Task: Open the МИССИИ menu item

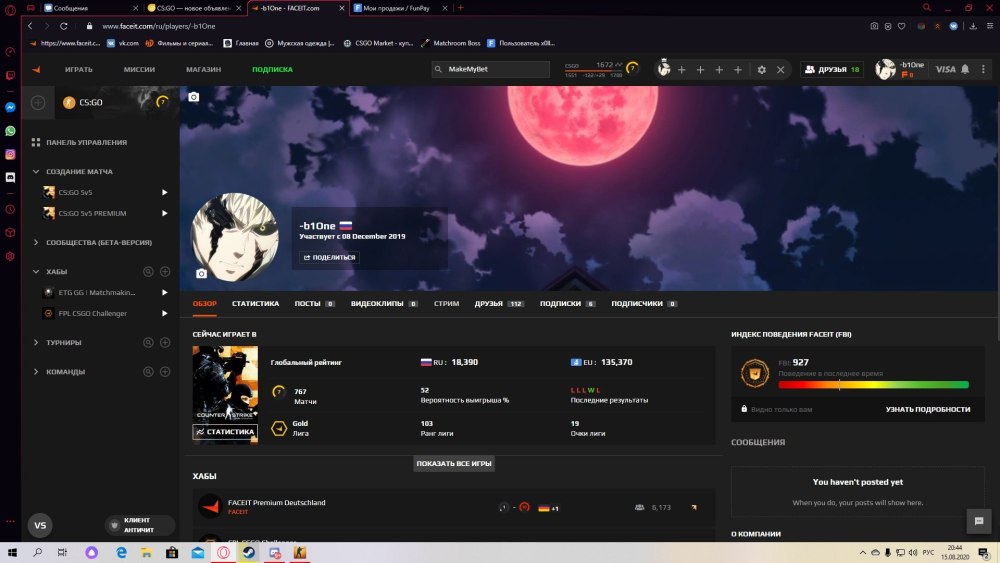Action: tap(139, 69)
